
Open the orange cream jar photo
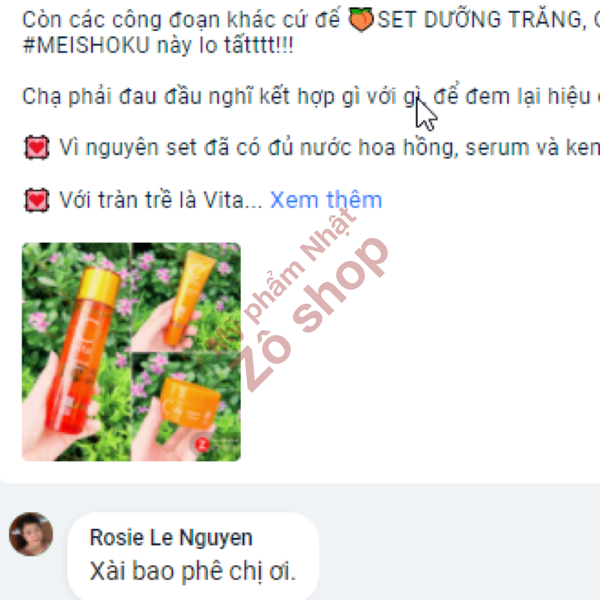186,408
